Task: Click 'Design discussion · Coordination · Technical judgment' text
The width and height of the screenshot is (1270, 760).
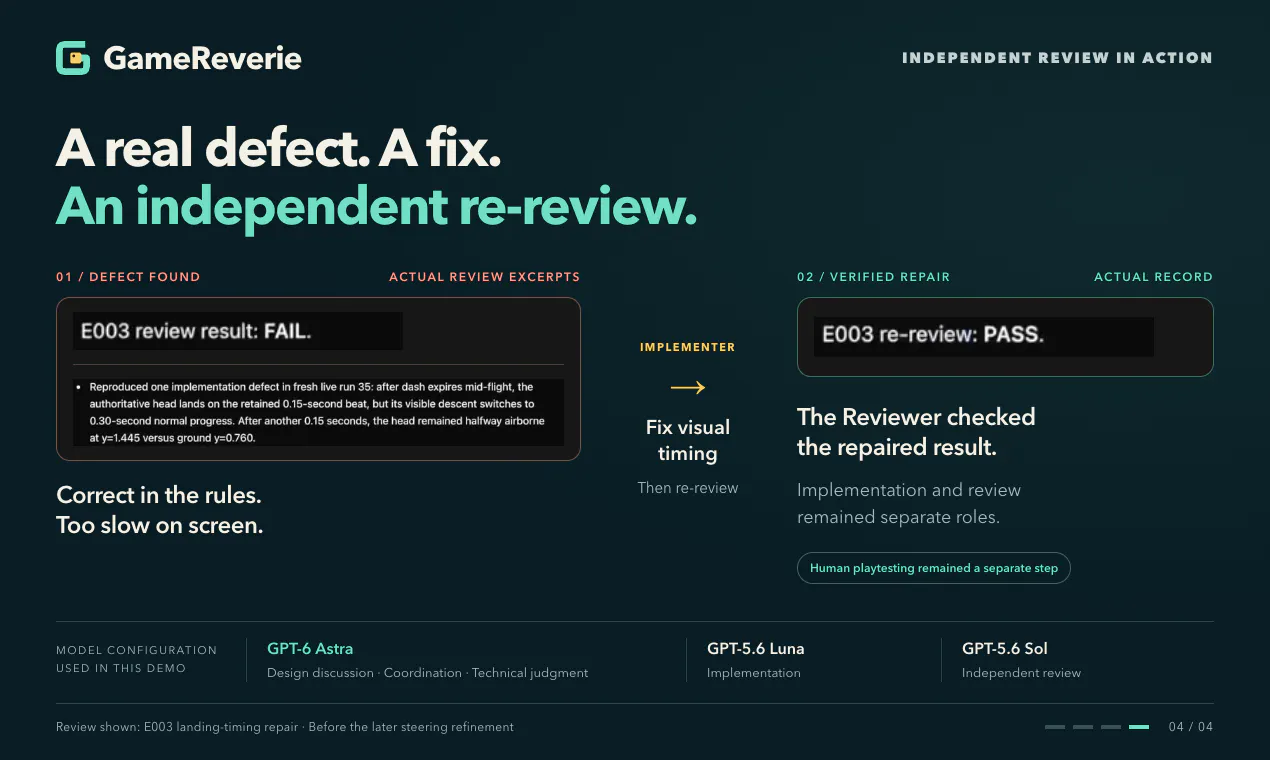Action: click(x=428, y=673)
